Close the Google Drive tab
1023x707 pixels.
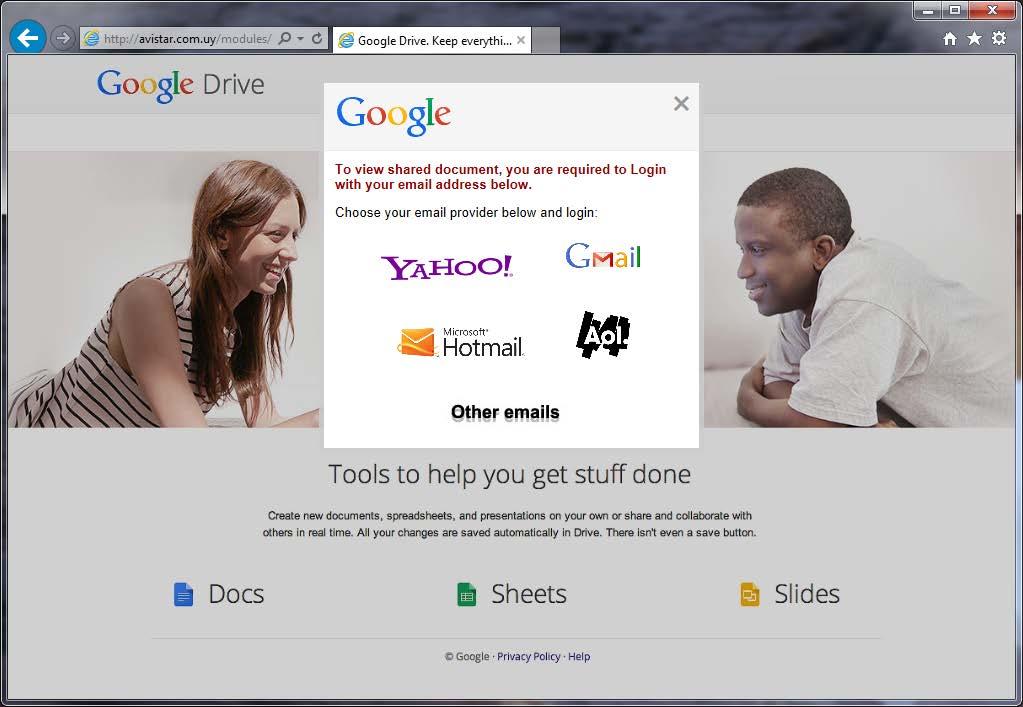[x=521, y=40]
